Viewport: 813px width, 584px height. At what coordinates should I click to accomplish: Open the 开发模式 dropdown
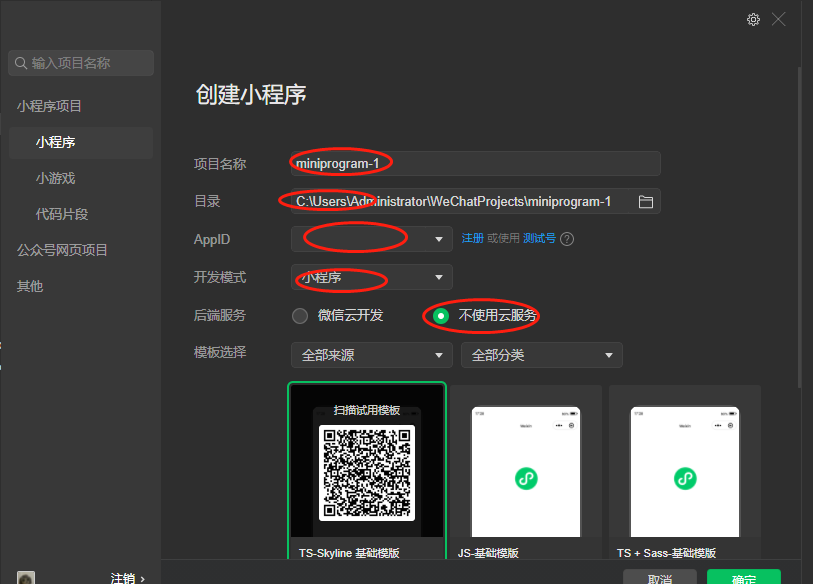tap(372, 277)
